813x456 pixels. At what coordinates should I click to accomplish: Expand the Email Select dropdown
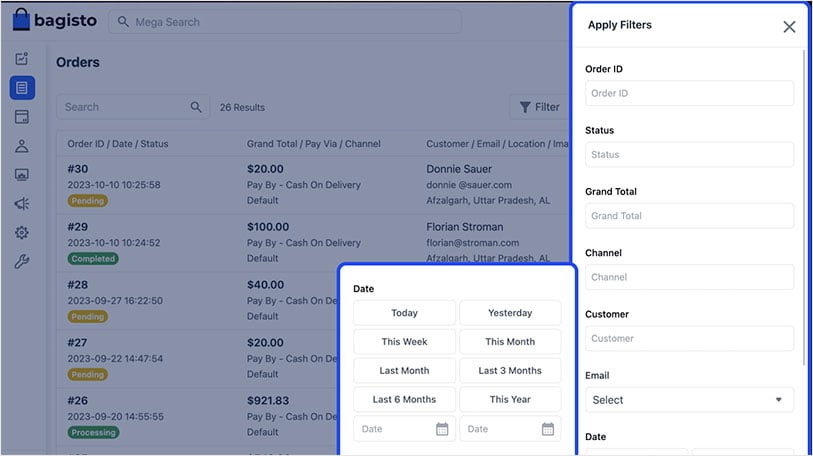coord(689,400)
